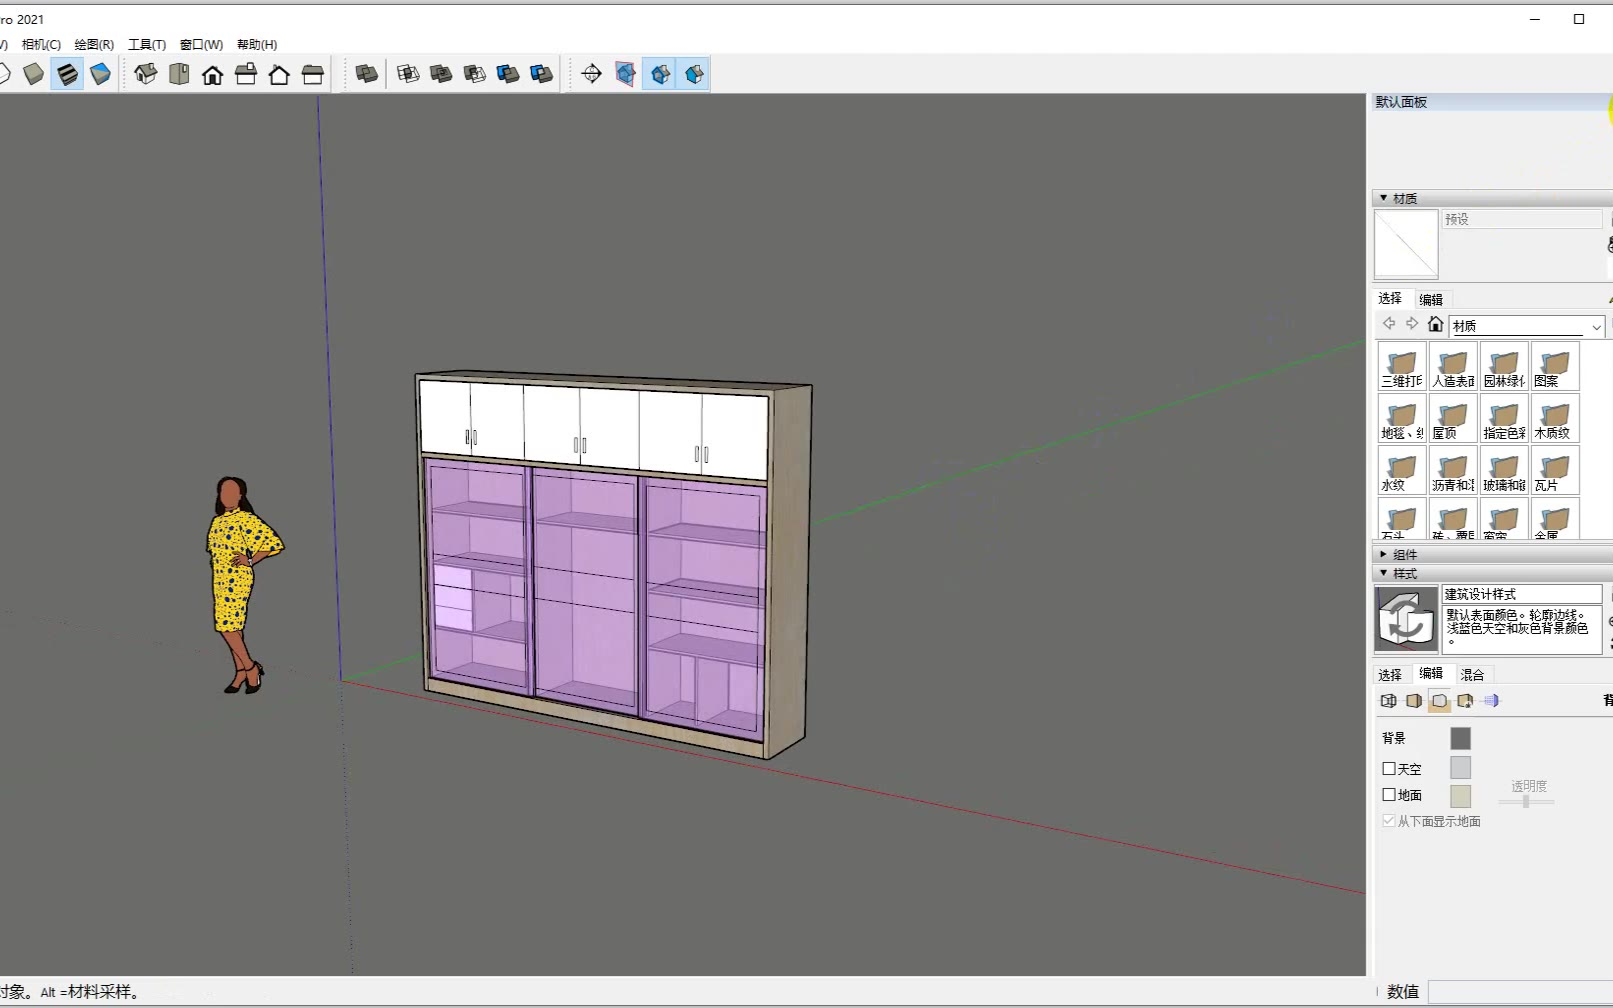This screenshot has height=1008, width=1613.
Task: Toggle 从下面显示地面 checkbox
Action: [1389, 821]
